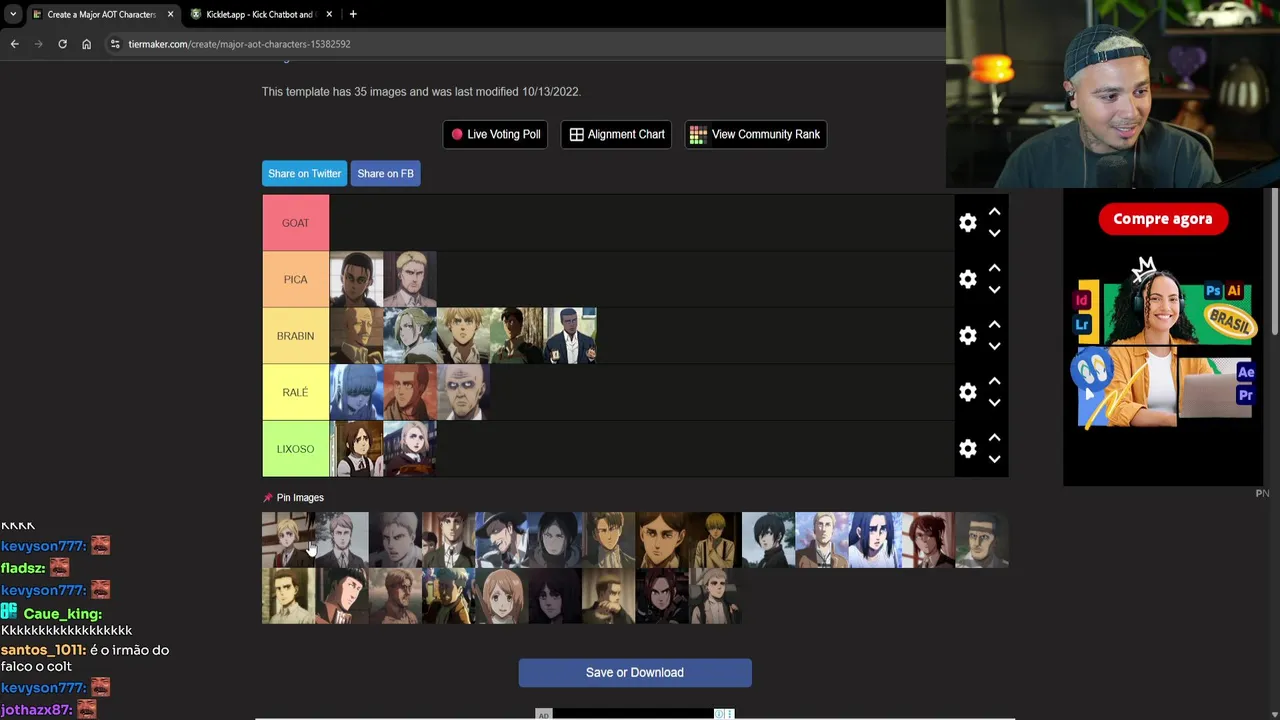
Task: Click jothazx87 username in chat
Action: click(x=36, y=710)
